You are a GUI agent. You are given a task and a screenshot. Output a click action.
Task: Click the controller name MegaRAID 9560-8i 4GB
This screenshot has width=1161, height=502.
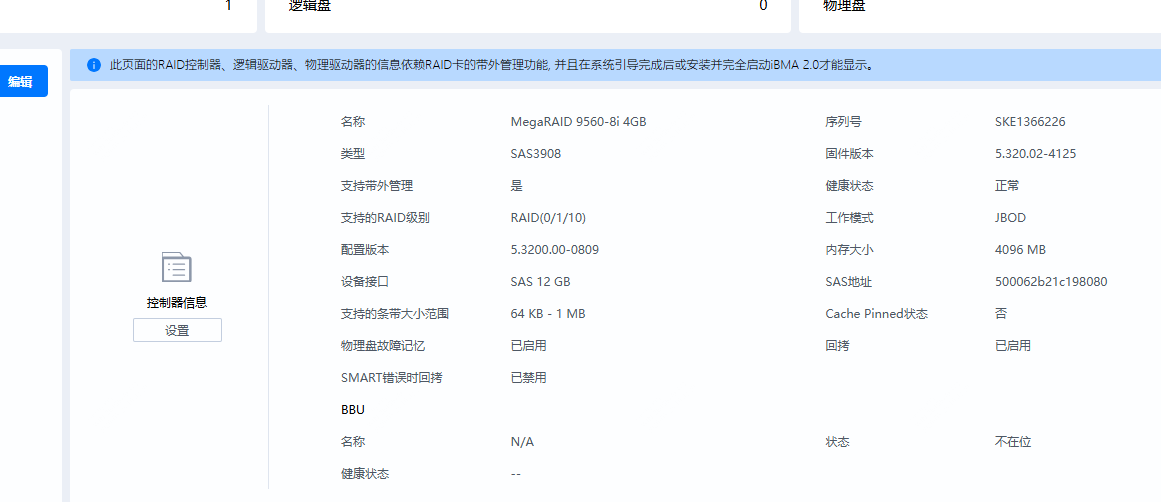pos(578,122)
